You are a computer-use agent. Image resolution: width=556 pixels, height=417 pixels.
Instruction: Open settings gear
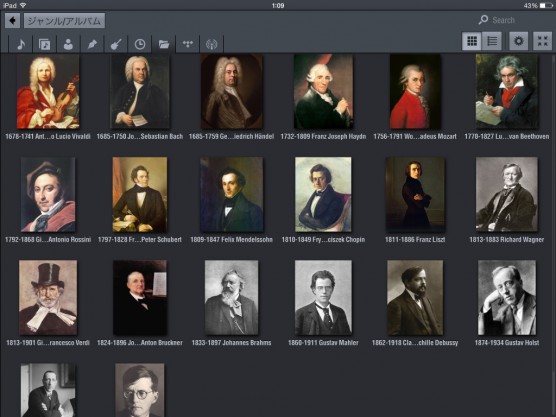[519, 41]
